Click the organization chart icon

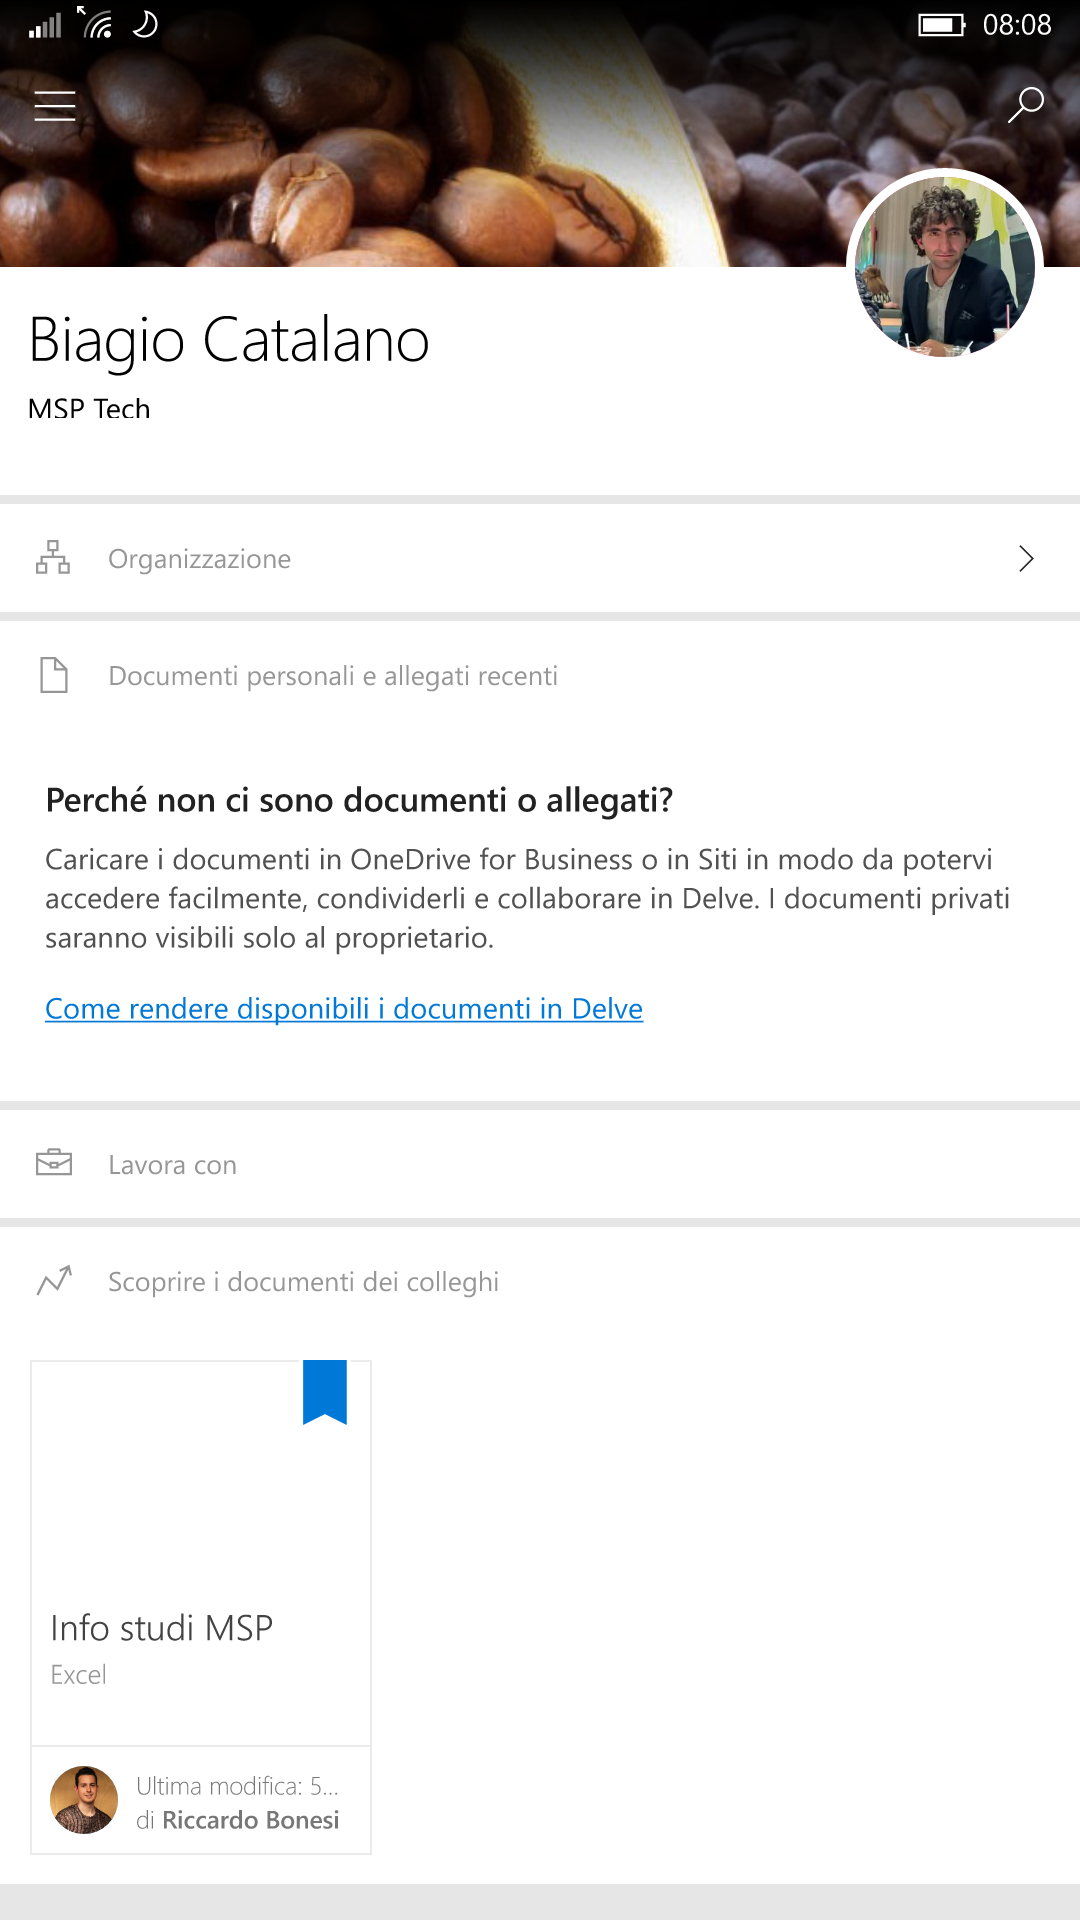pyautogui.click(x=53, y=557)
